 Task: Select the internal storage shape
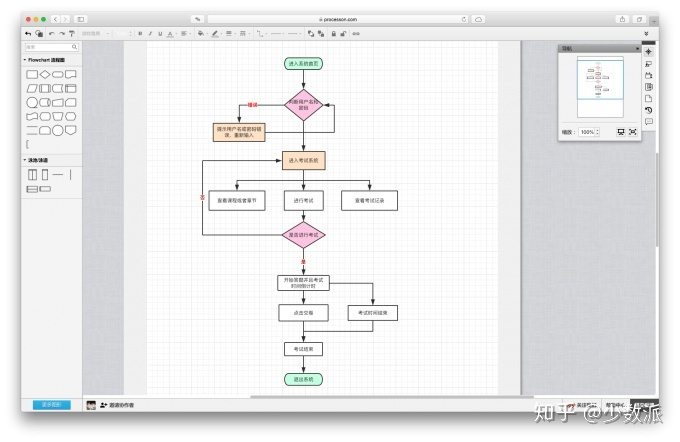tap(71, 88)
